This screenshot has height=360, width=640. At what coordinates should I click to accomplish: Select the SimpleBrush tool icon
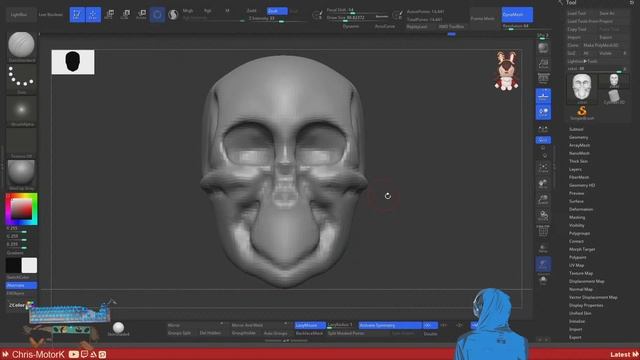pos(582,112)
